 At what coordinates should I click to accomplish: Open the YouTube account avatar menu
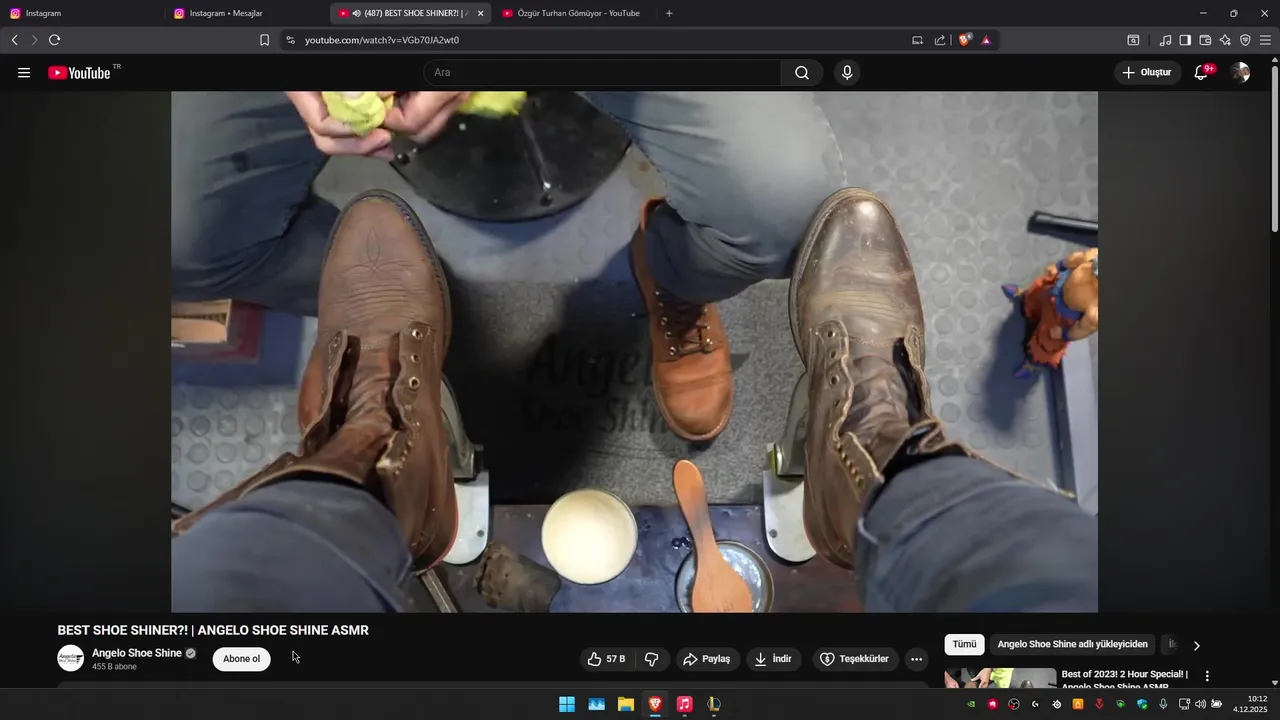pos(1240,72)
